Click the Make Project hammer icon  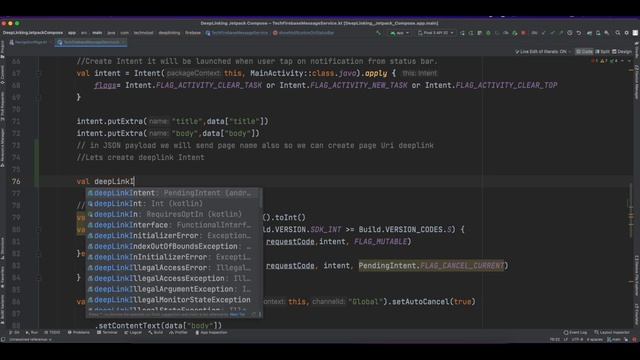click(378, 33)
